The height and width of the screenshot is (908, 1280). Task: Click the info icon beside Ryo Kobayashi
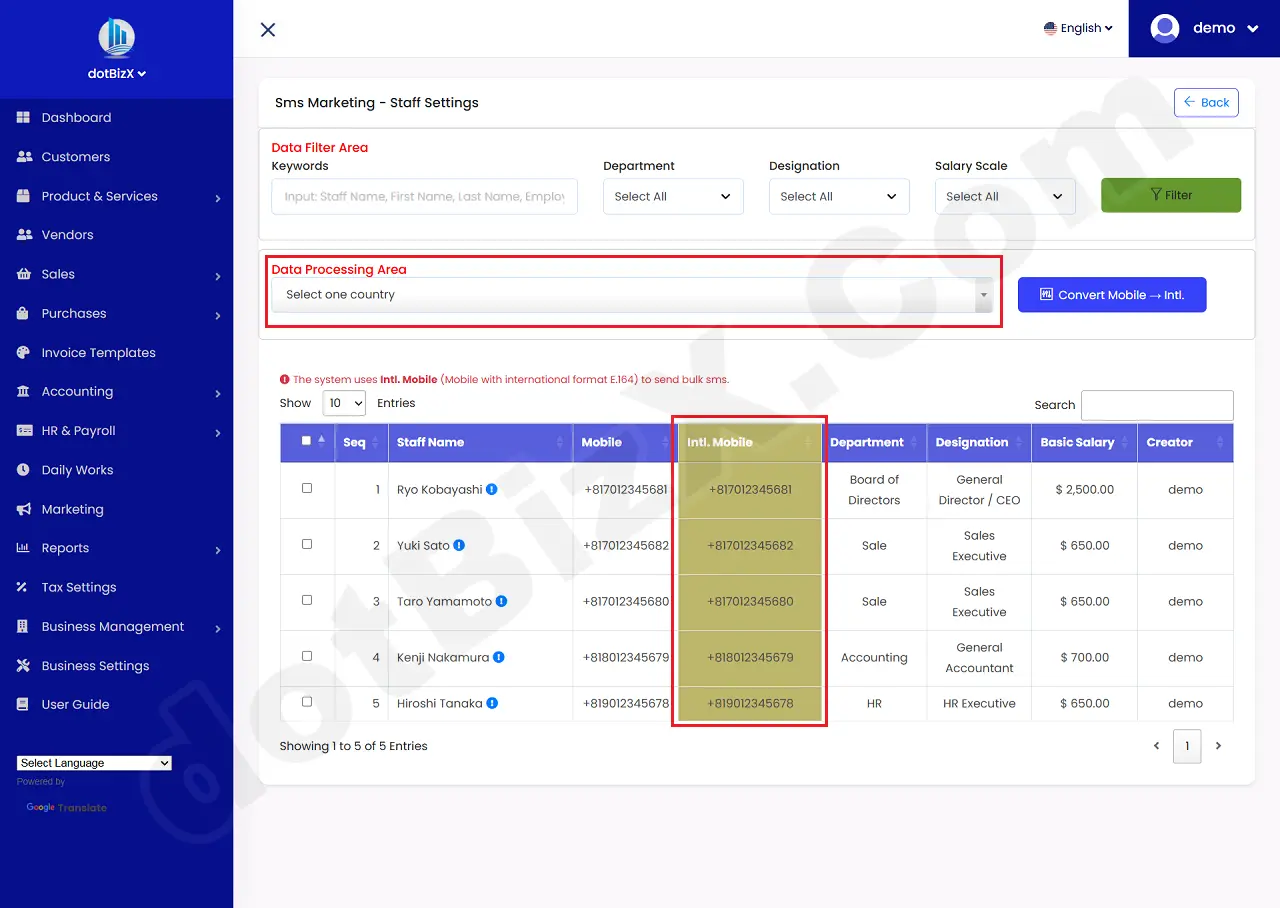pos(492,490)
